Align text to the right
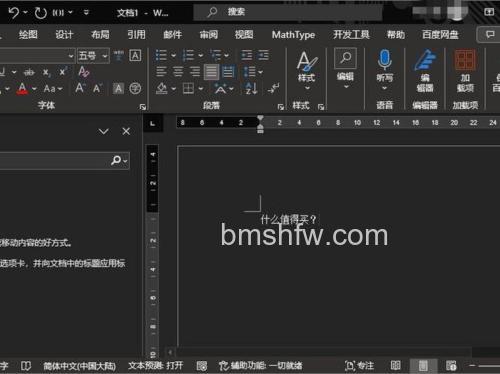 pyautogui.click(x=195, y=72)
